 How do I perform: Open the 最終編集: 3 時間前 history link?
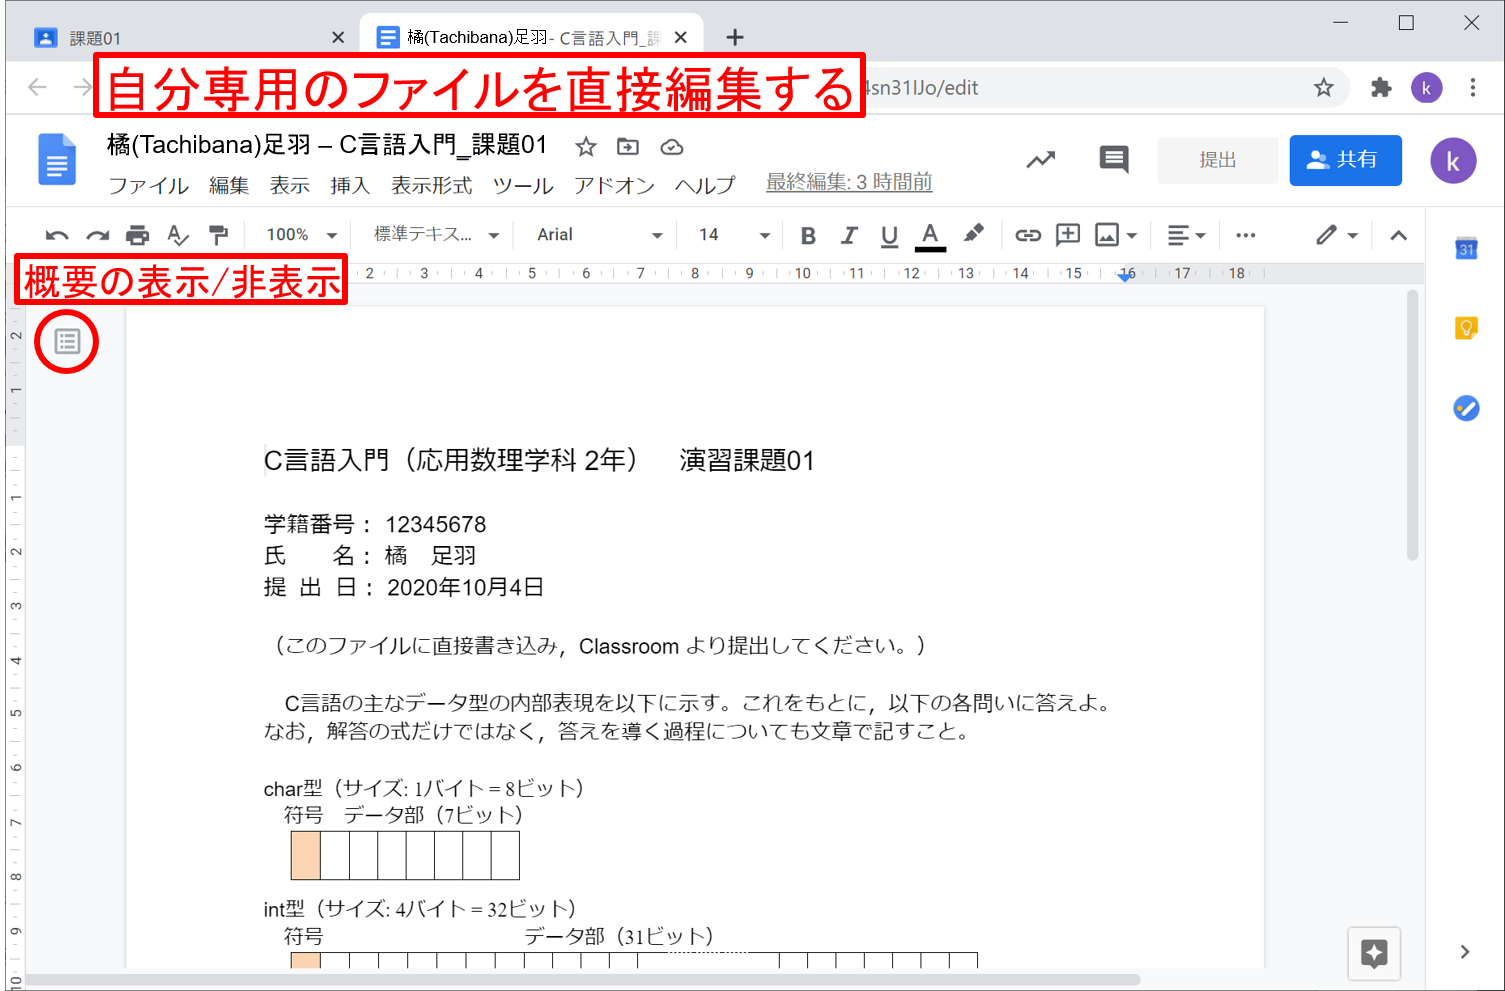[849, 183]
